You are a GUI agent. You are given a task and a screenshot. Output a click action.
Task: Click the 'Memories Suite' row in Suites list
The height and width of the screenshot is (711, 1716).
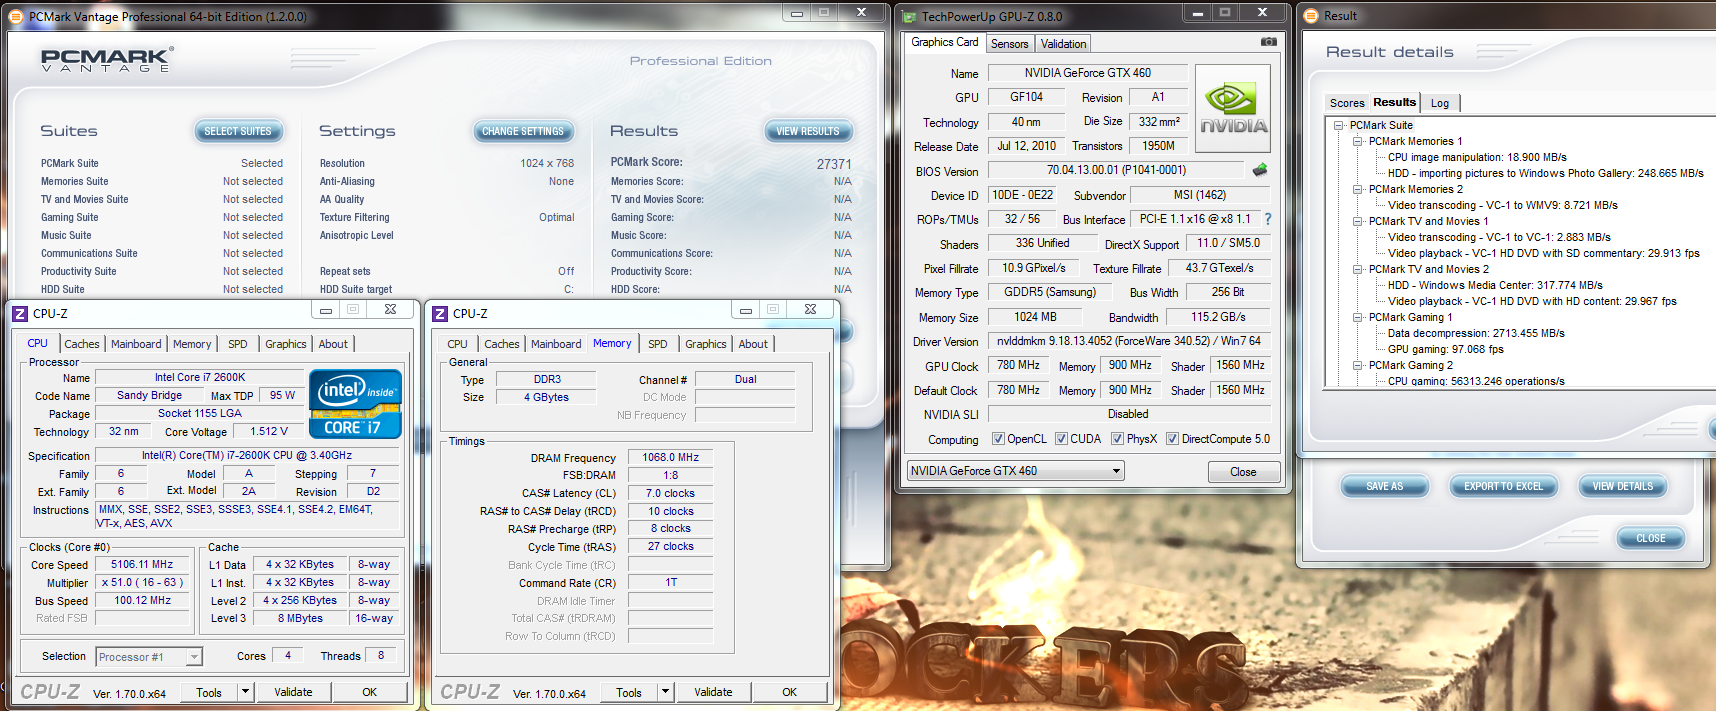162,181
